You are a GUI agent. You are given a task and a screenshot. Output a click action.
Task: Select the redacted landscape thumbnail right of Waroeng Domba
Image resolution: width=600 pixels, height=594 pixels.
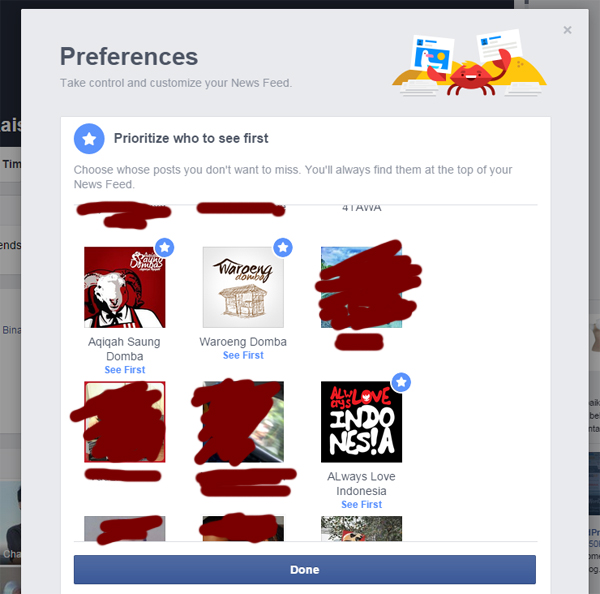[x=361, y=287]
